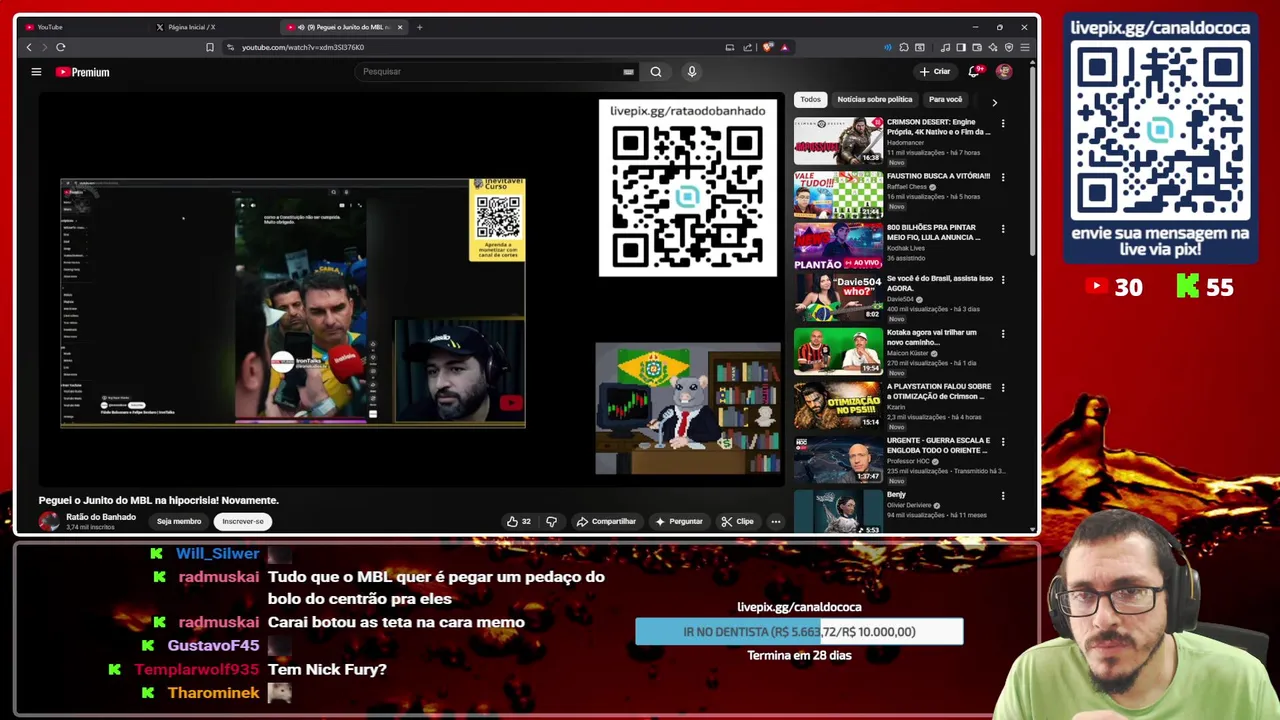1280x720 pixels.
Task: Open the OTIMIZAÇÃO NO PS5 thumbnail
Action: pos(838,405)
